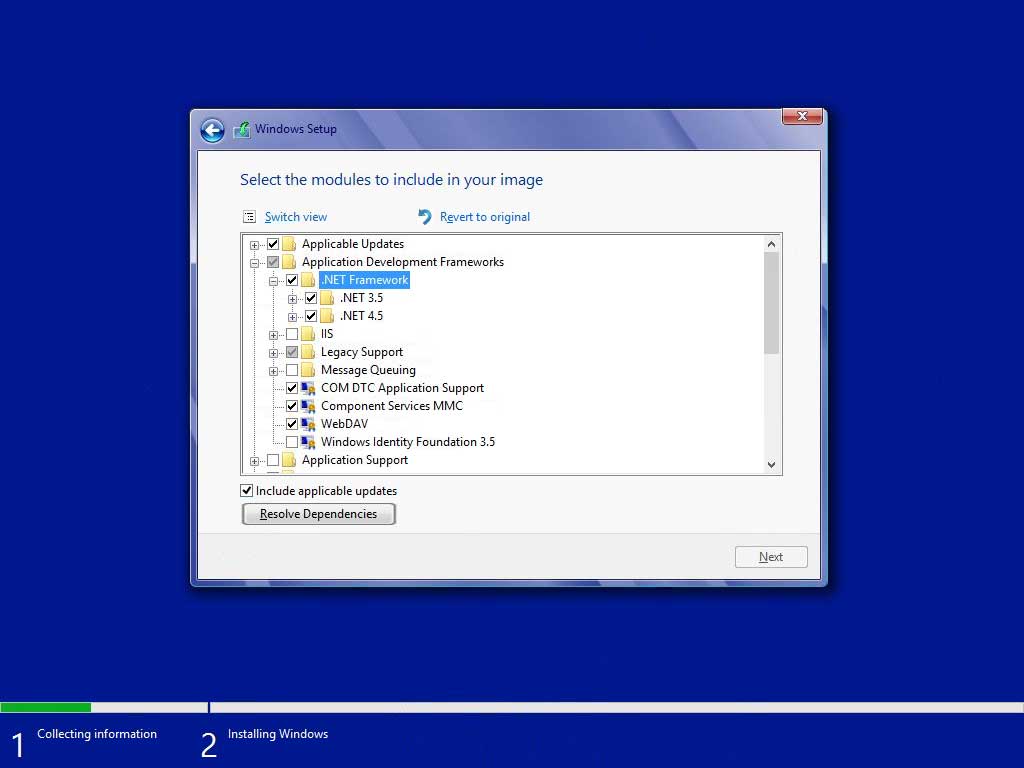Image resolution: width=1024 pixels, height=768 pixels.
Task: Uncheck Component Services MMC checkbox
Action: (x=292, y=406)
